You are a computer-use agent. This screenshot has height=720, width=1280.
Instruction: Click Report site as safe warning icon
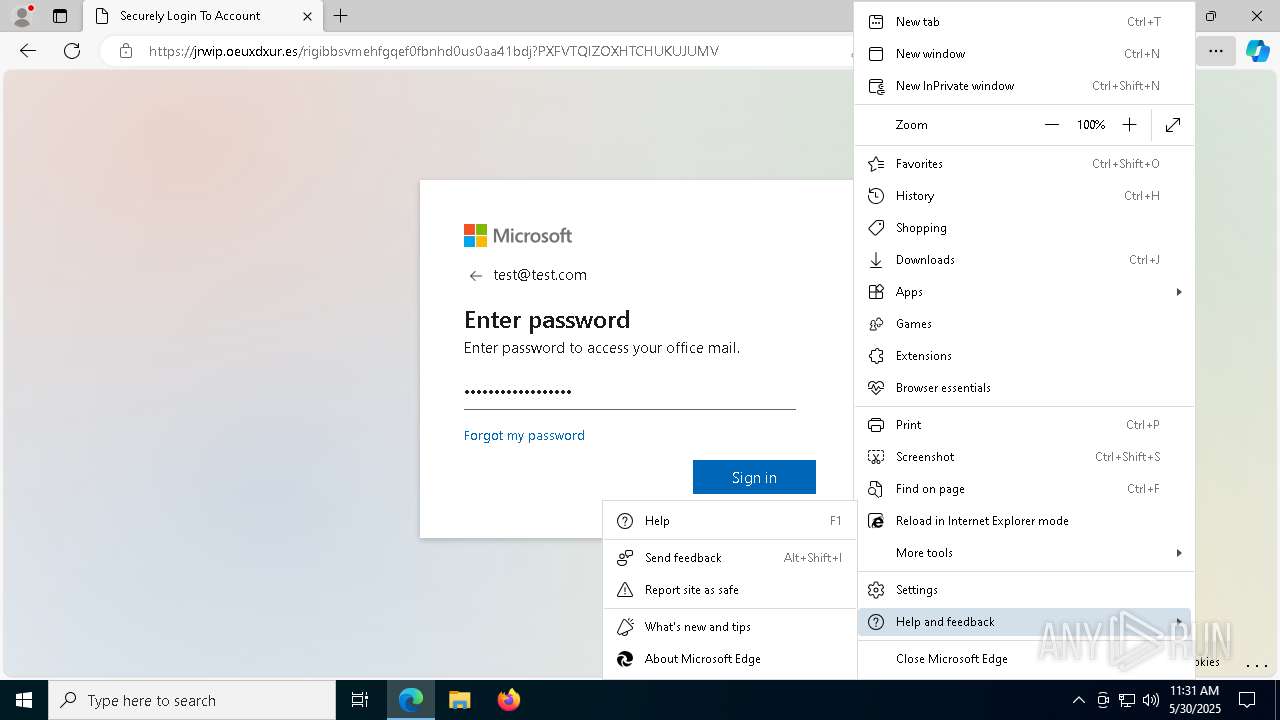pyautogui.click(x=625, y=590)
